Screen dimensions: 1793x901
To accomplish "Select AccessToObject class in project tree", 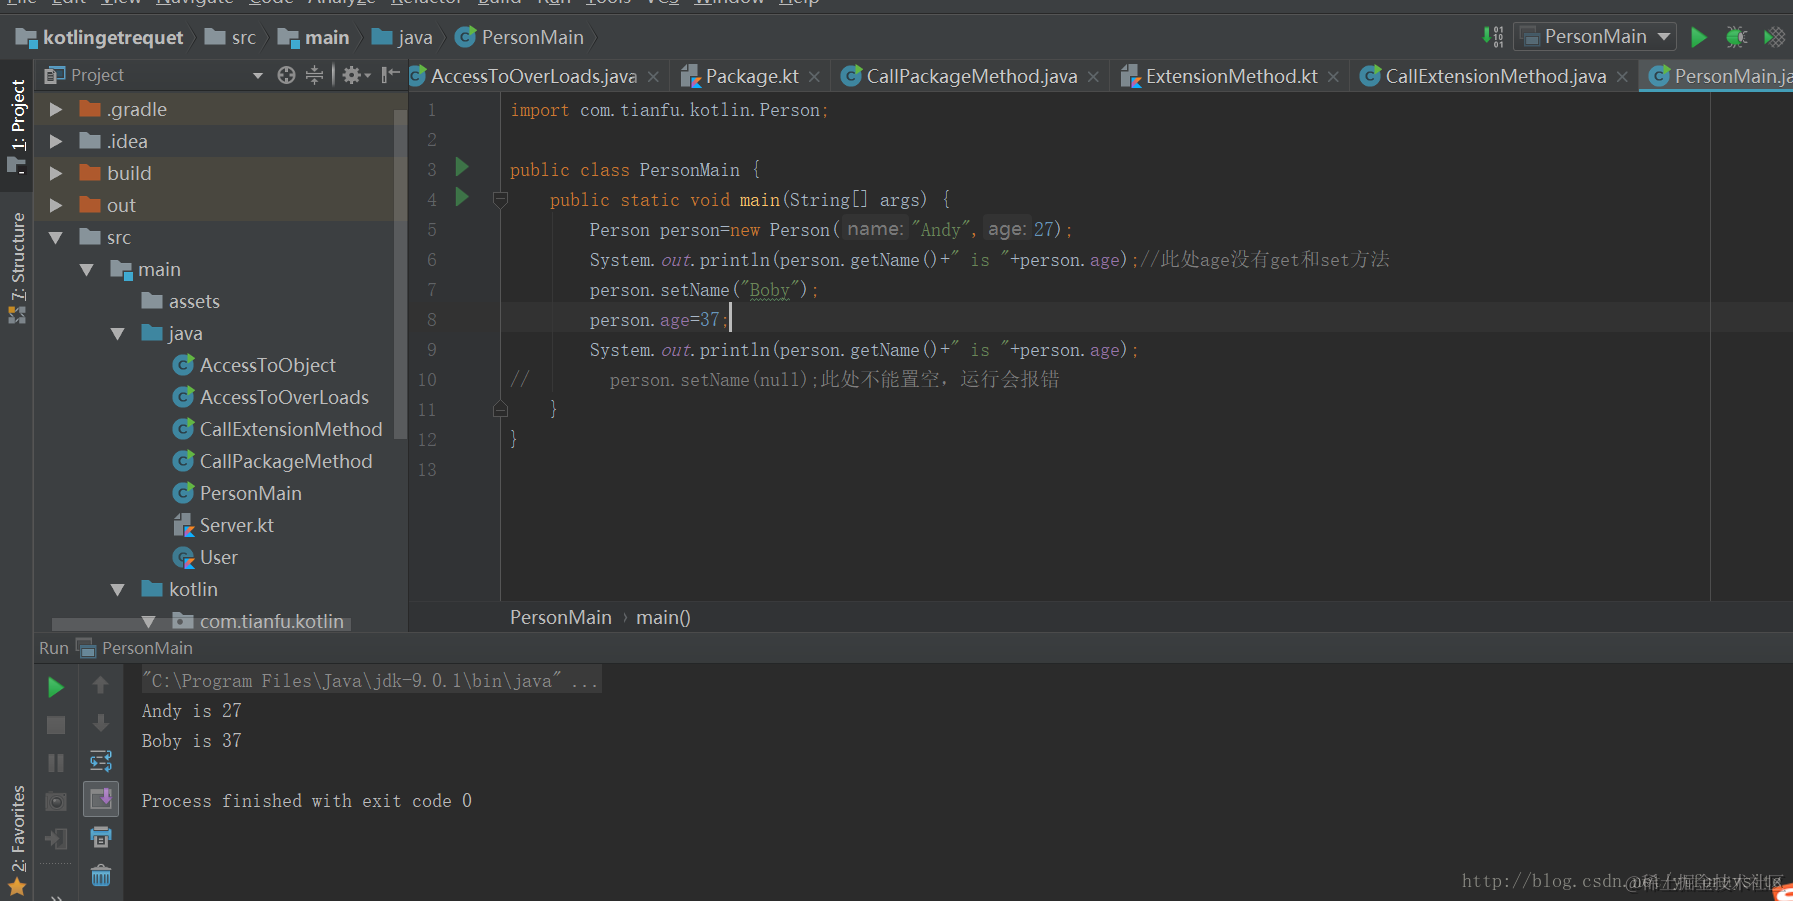I will tap(254, 365).
